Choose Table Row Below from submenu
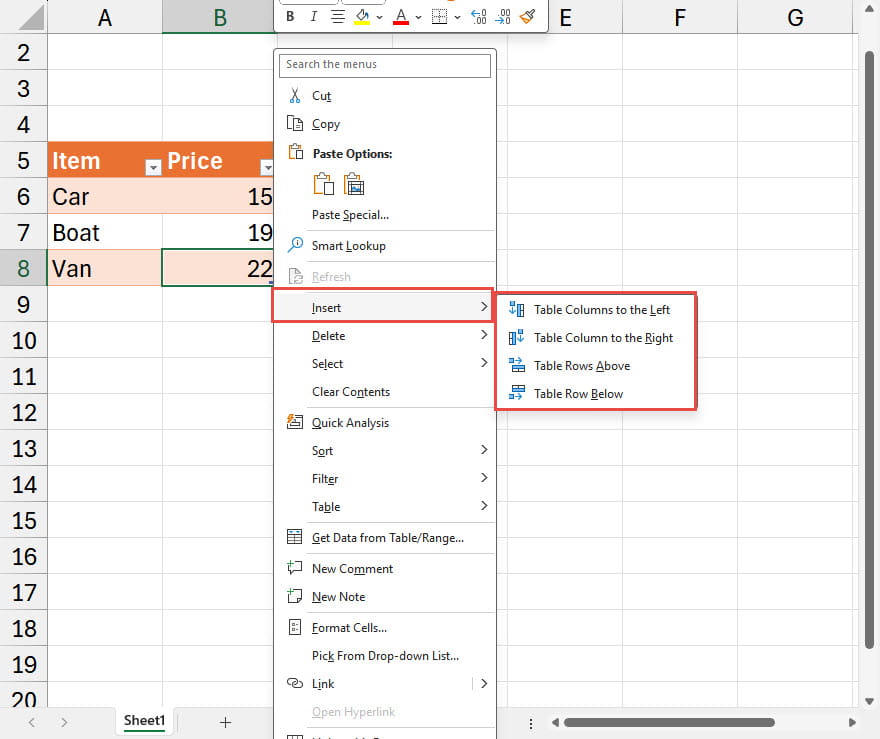This screenshot has width=880, height=739. pyautogui.click(x=578, y=394)
